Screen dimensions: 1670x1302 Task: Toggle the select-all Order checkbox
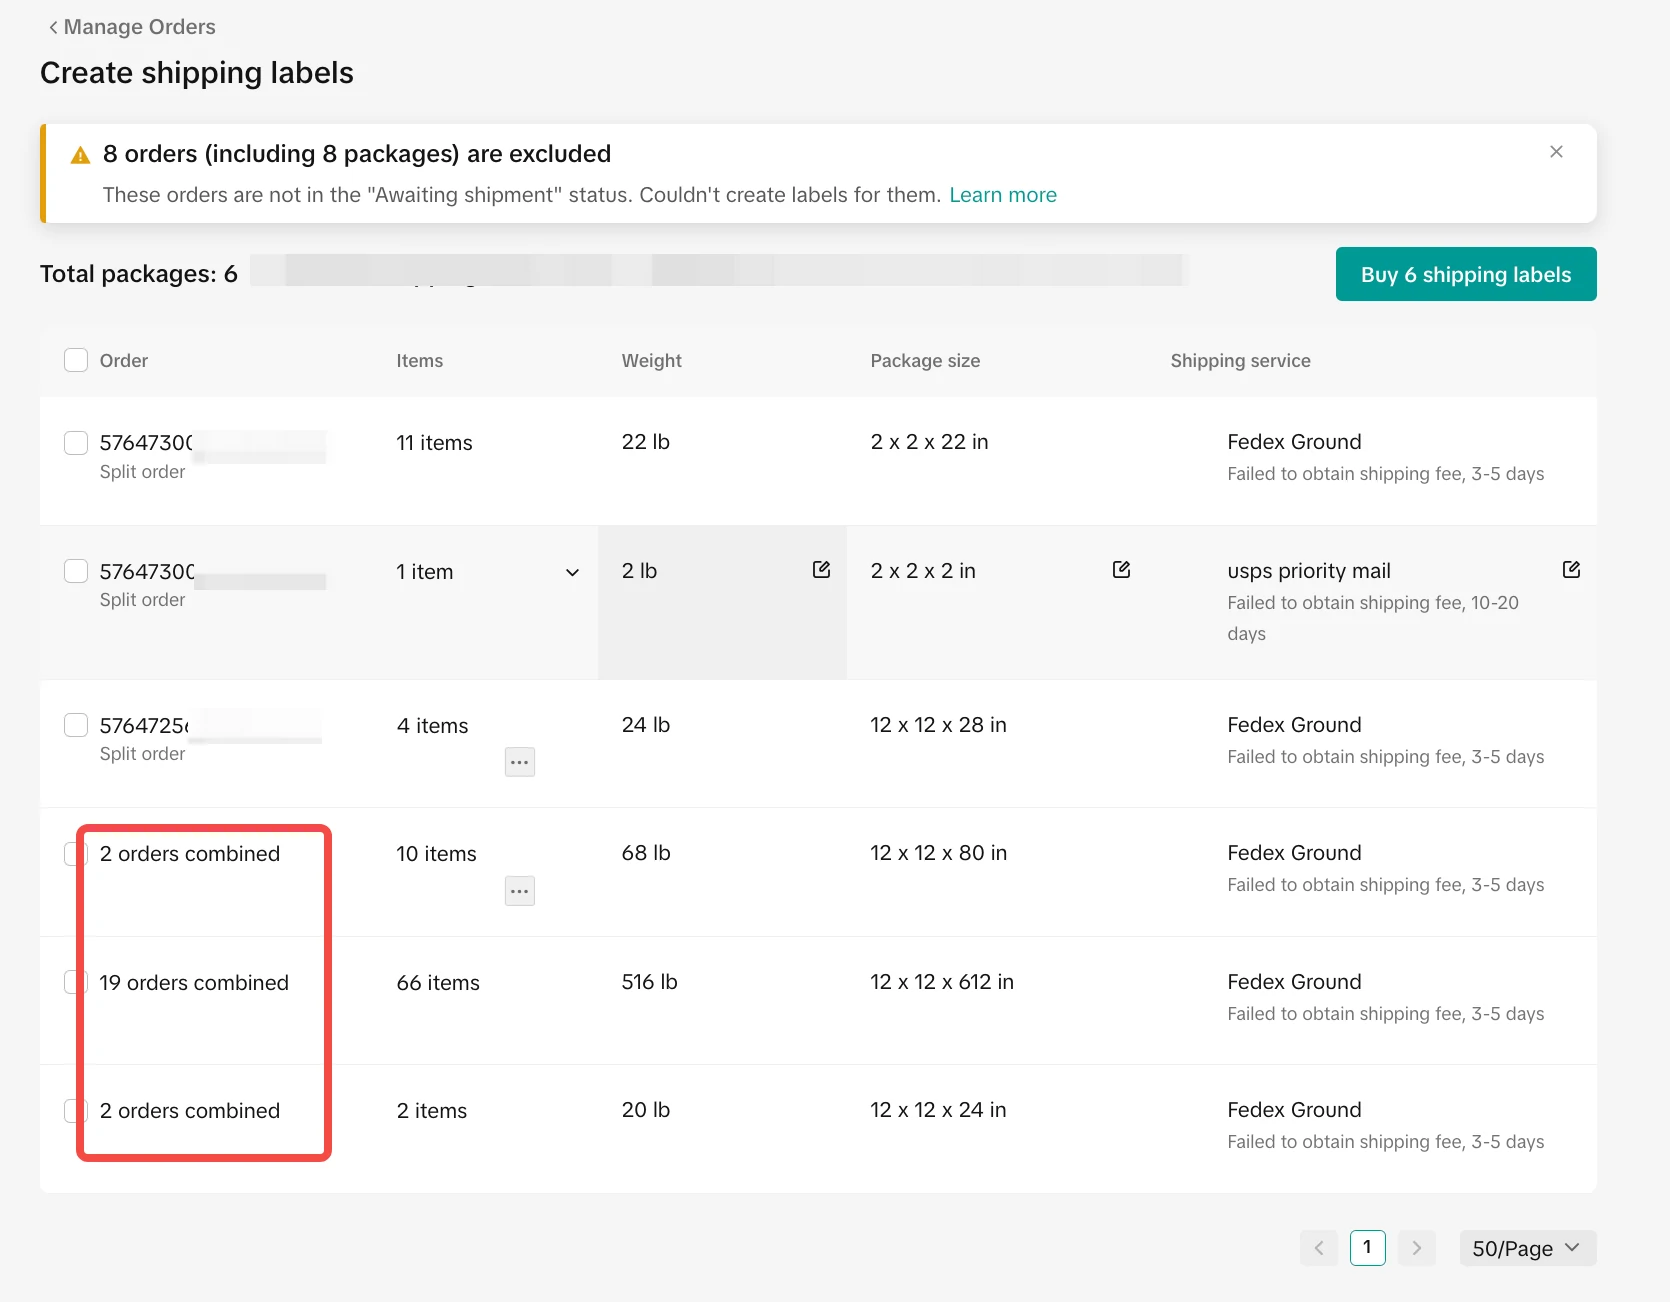(76, 360)
